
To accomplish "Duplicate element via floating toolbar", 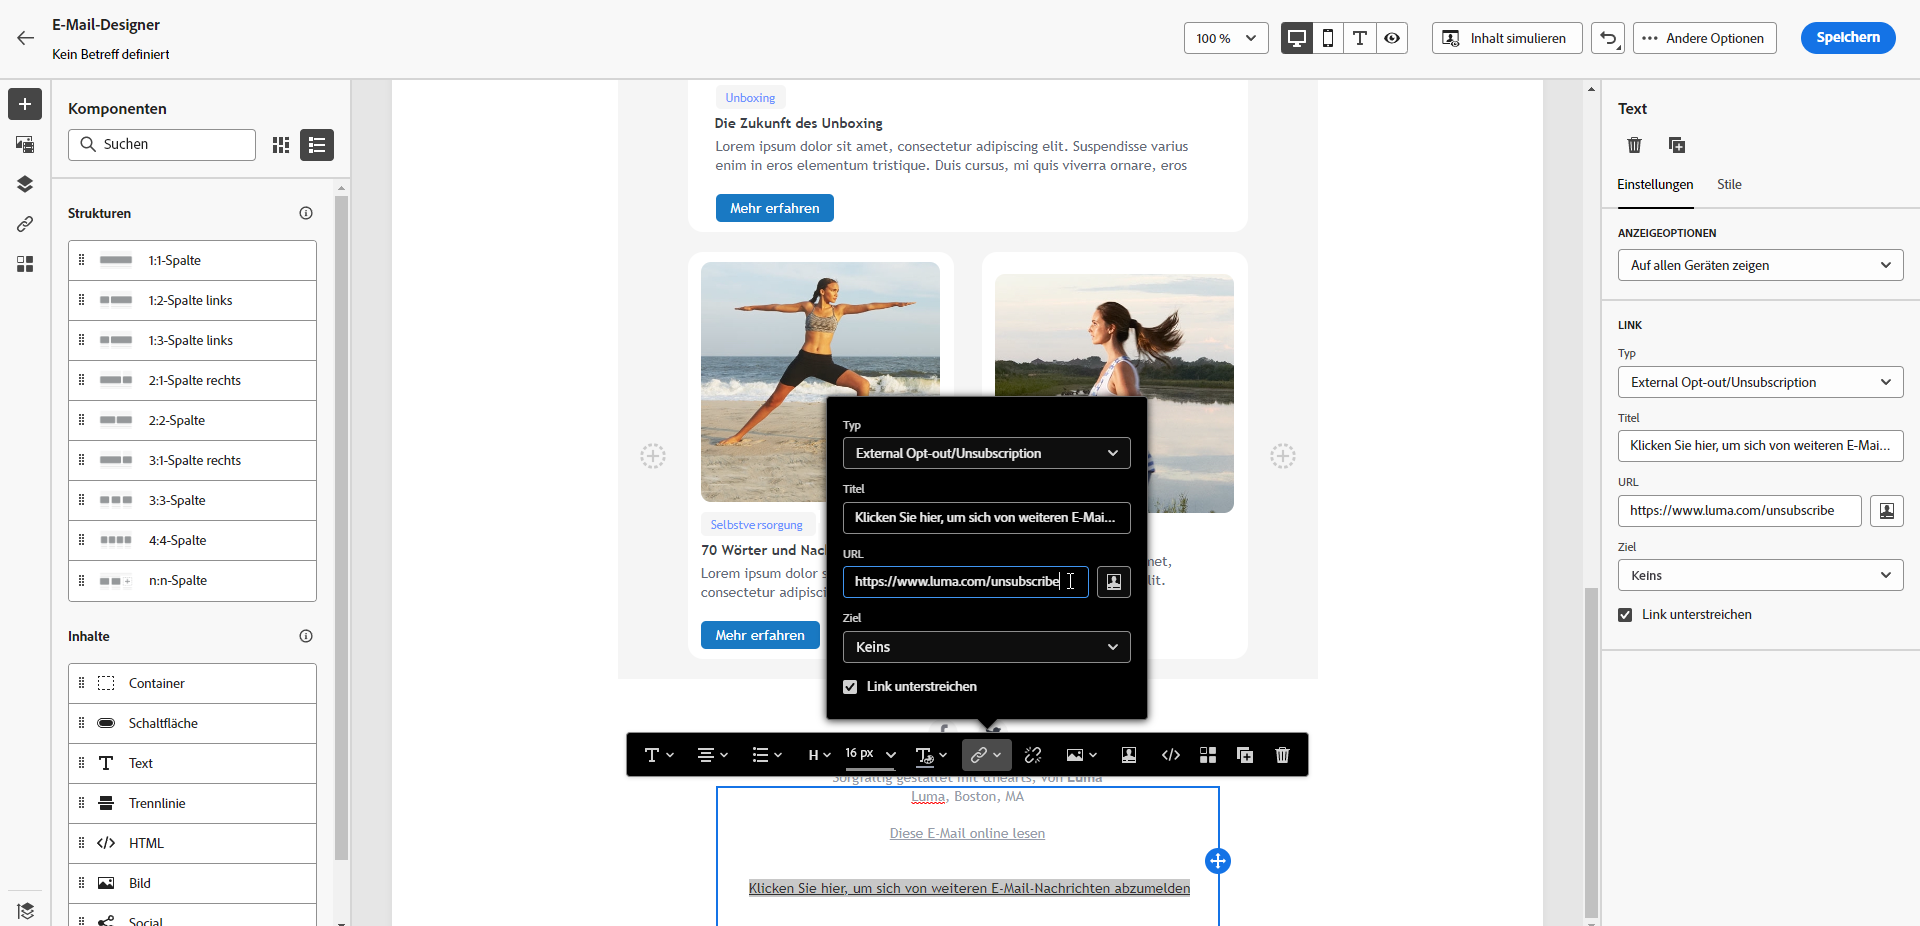I will (x=1245, y=755).
